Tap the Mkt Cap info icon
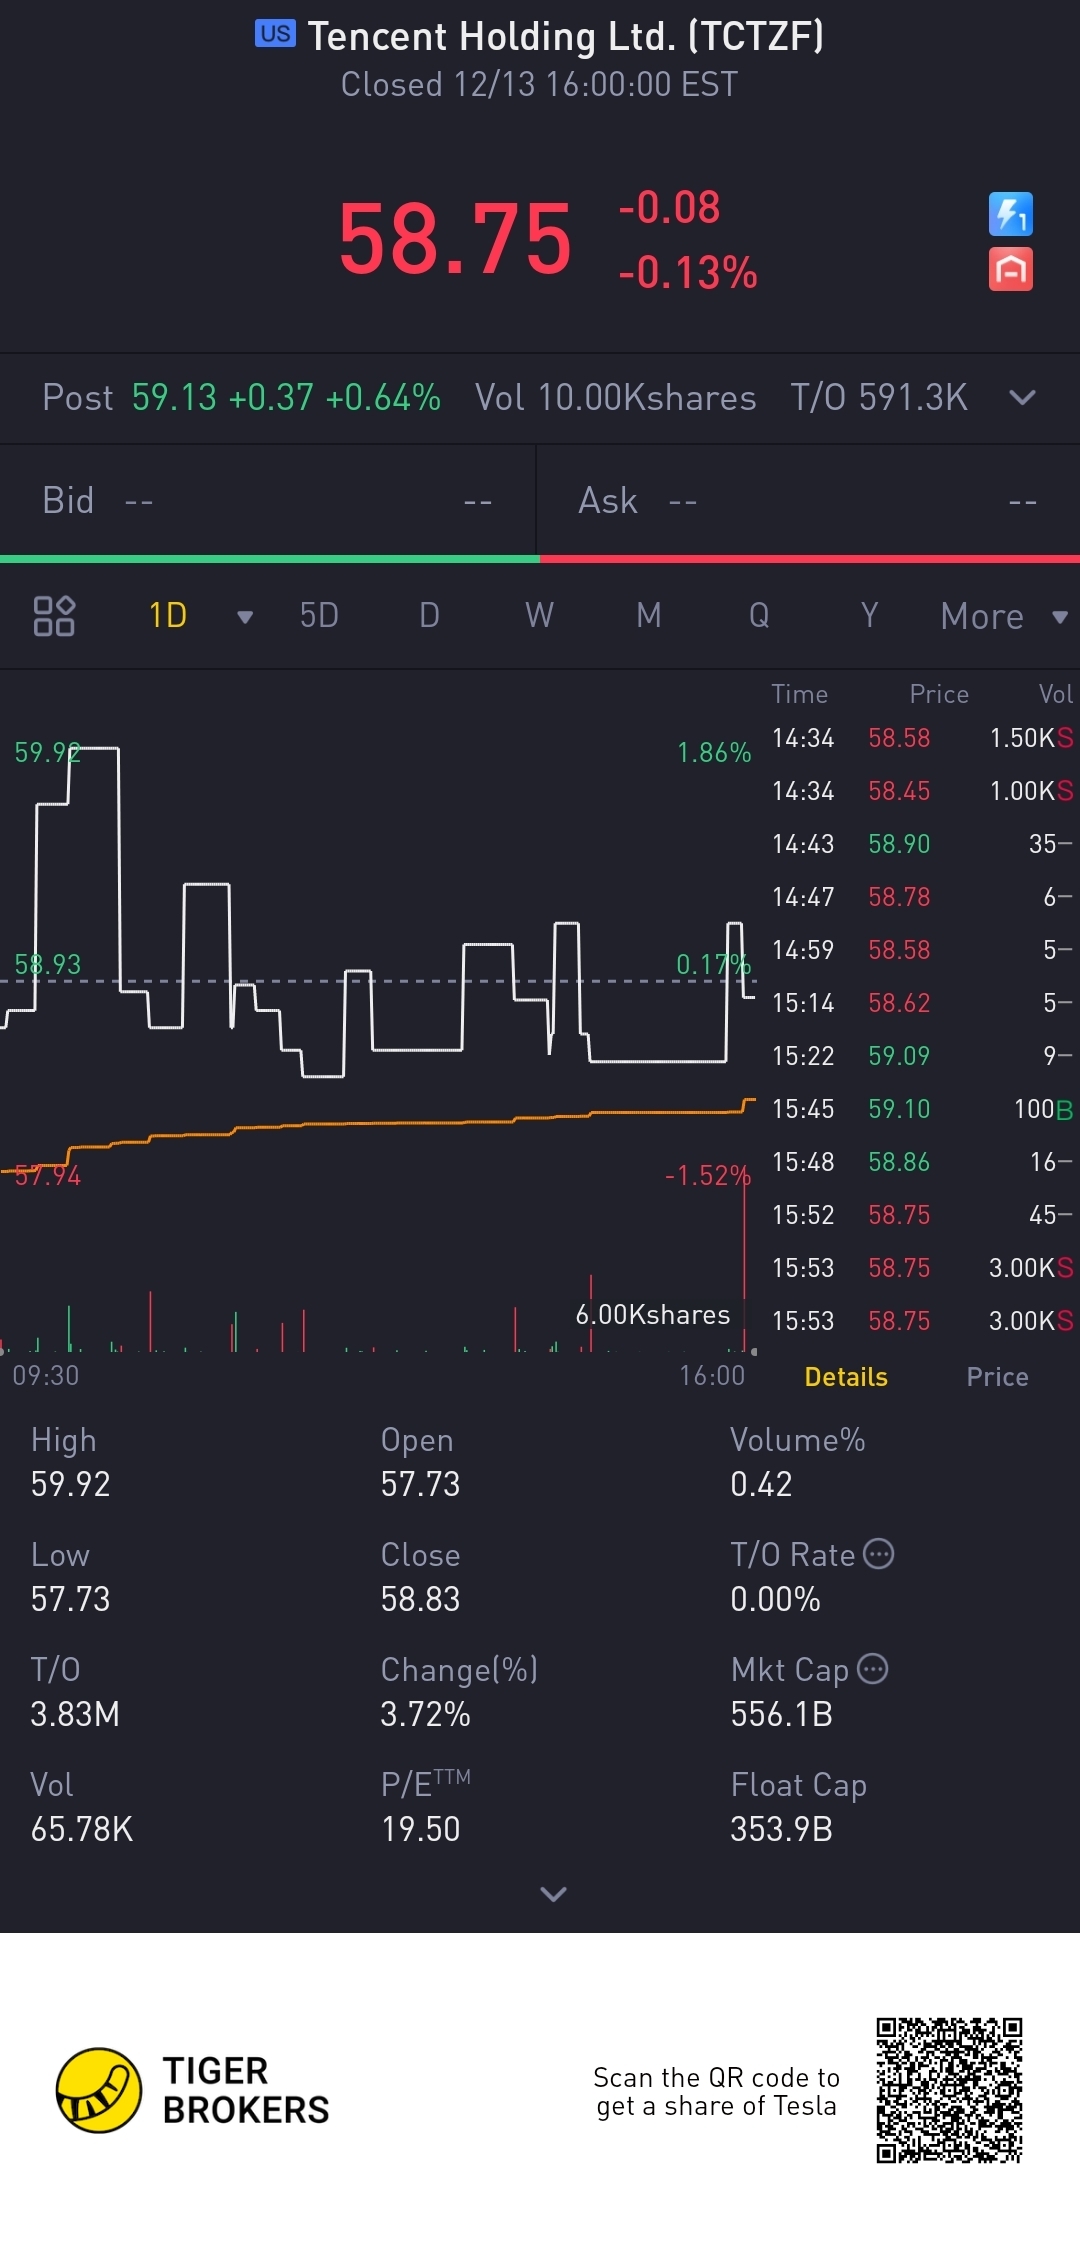The image size is (1080, 2249). (x=873, y=1669)
